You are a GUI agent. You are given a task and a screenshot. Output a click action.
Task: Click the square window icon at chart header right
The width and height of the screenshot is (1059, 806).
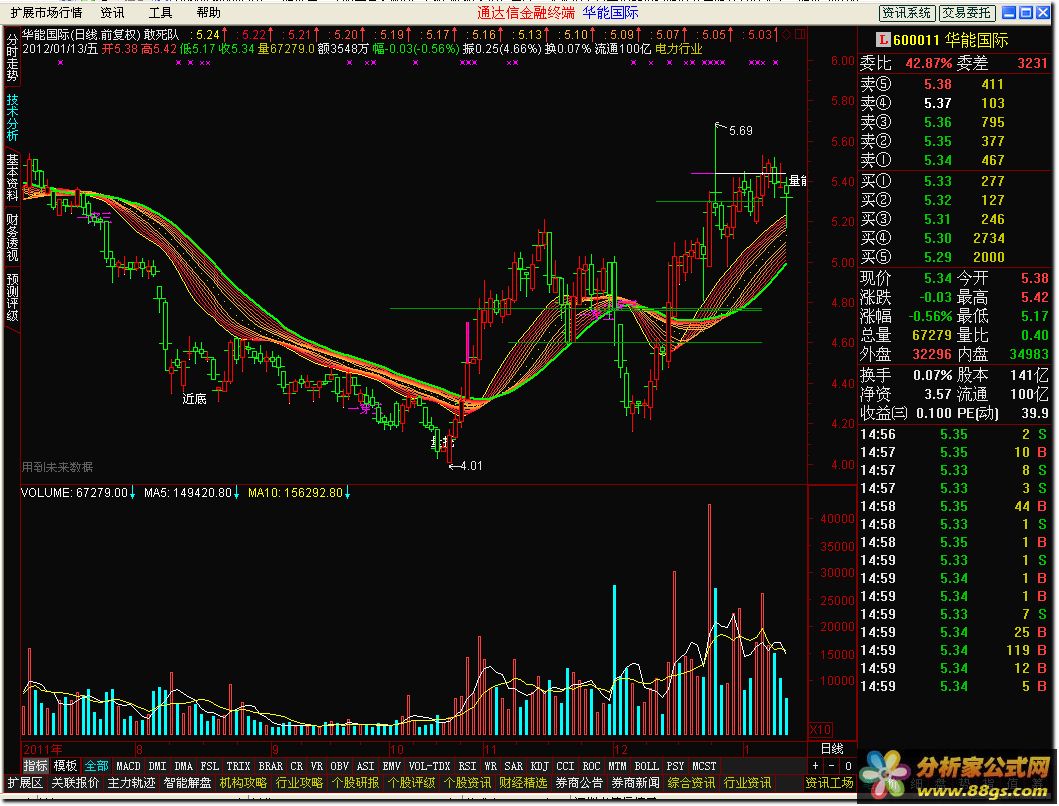[800, 34]
